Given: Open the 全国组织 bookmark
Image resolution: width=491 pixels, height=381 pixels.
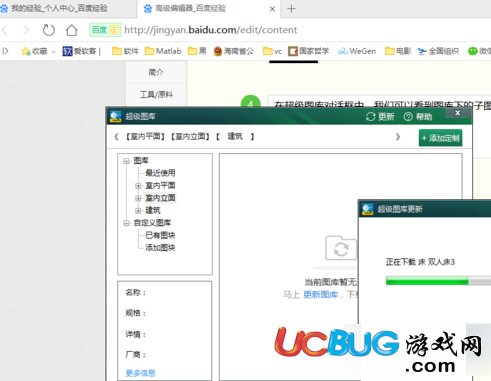Looking at the screenshot, I should (x=438, y=51).
